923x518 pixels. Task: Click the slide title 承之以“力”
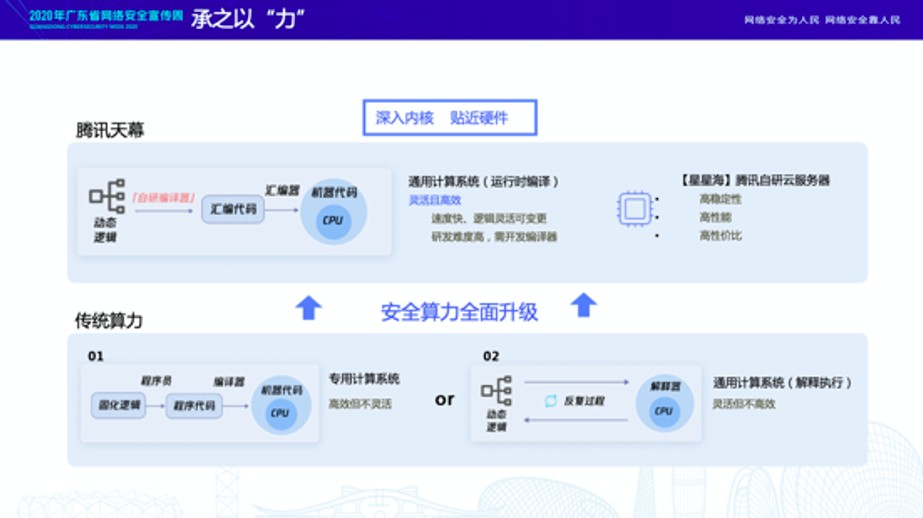[248, 19]
